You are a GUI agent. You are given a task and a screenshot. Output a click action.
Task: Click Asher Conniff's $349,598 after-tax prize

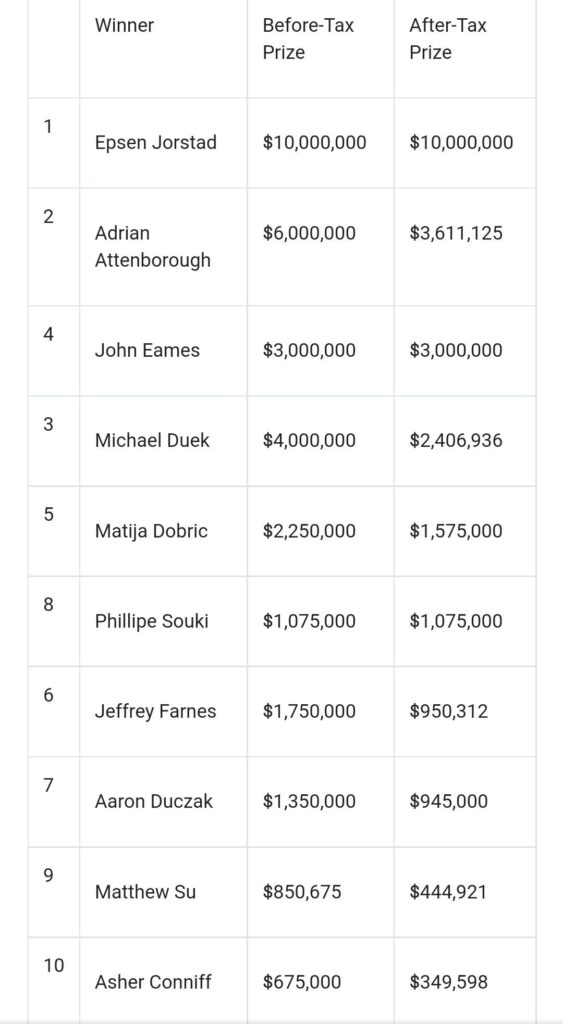pyautogui.click(x=449, y=982)
